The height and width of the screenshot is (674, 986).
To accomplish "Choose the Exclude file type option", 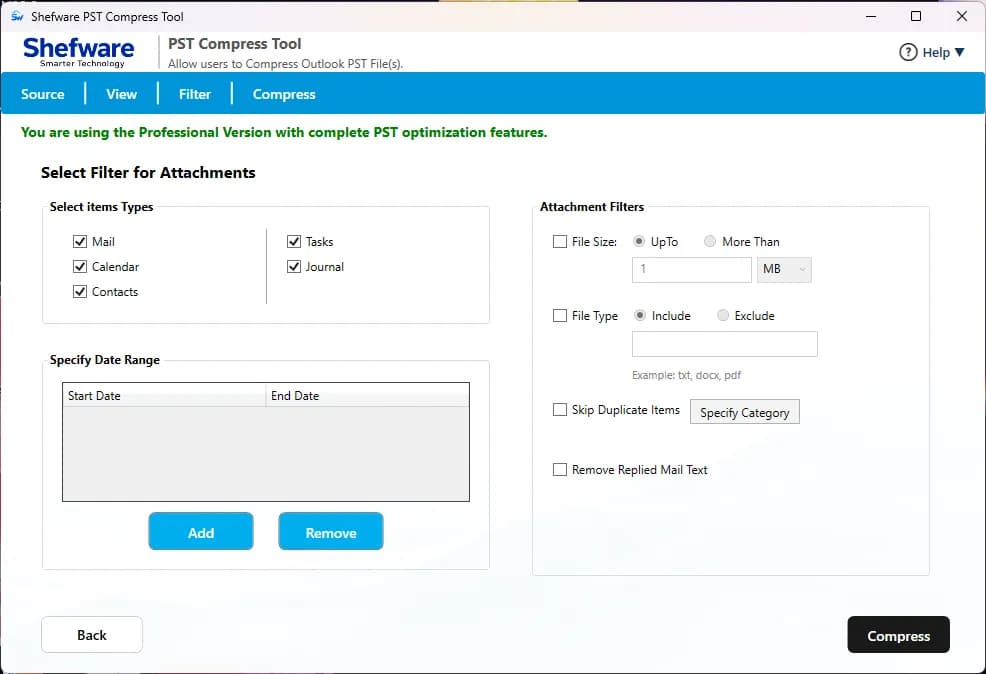I will tap(723, 316).
